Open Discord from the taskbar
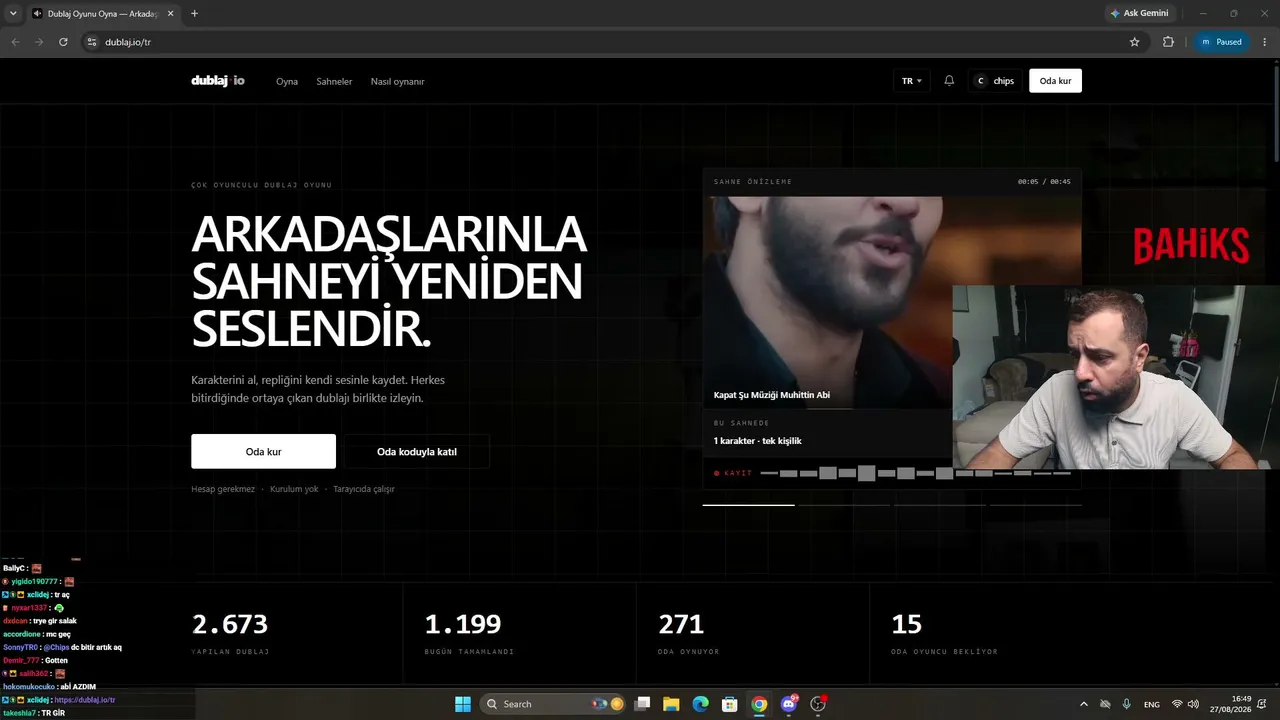Screen dimensions: 1280x720 (x=789, y=704)
